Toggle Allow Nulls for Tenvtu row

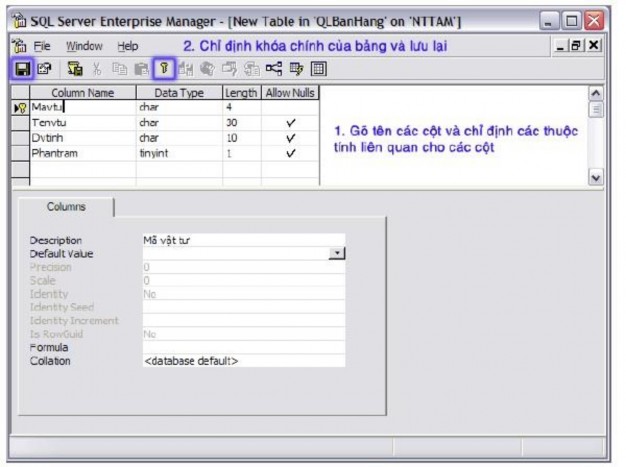click(x=290, y=123)
